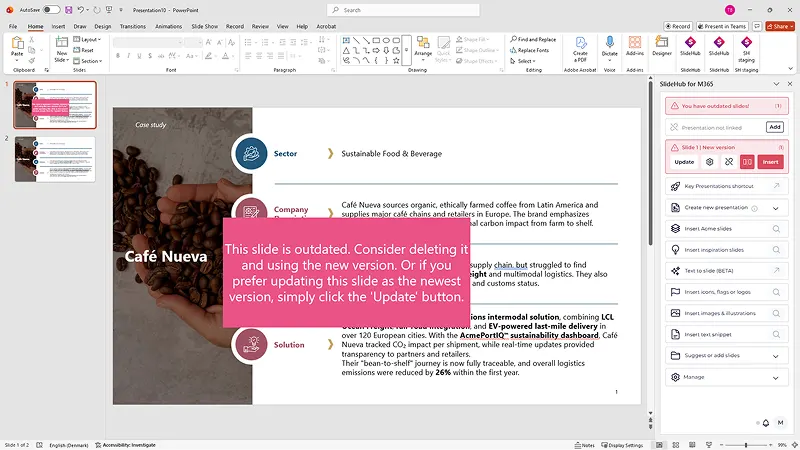Click the Update button for Slide 1

click(684, 162)
